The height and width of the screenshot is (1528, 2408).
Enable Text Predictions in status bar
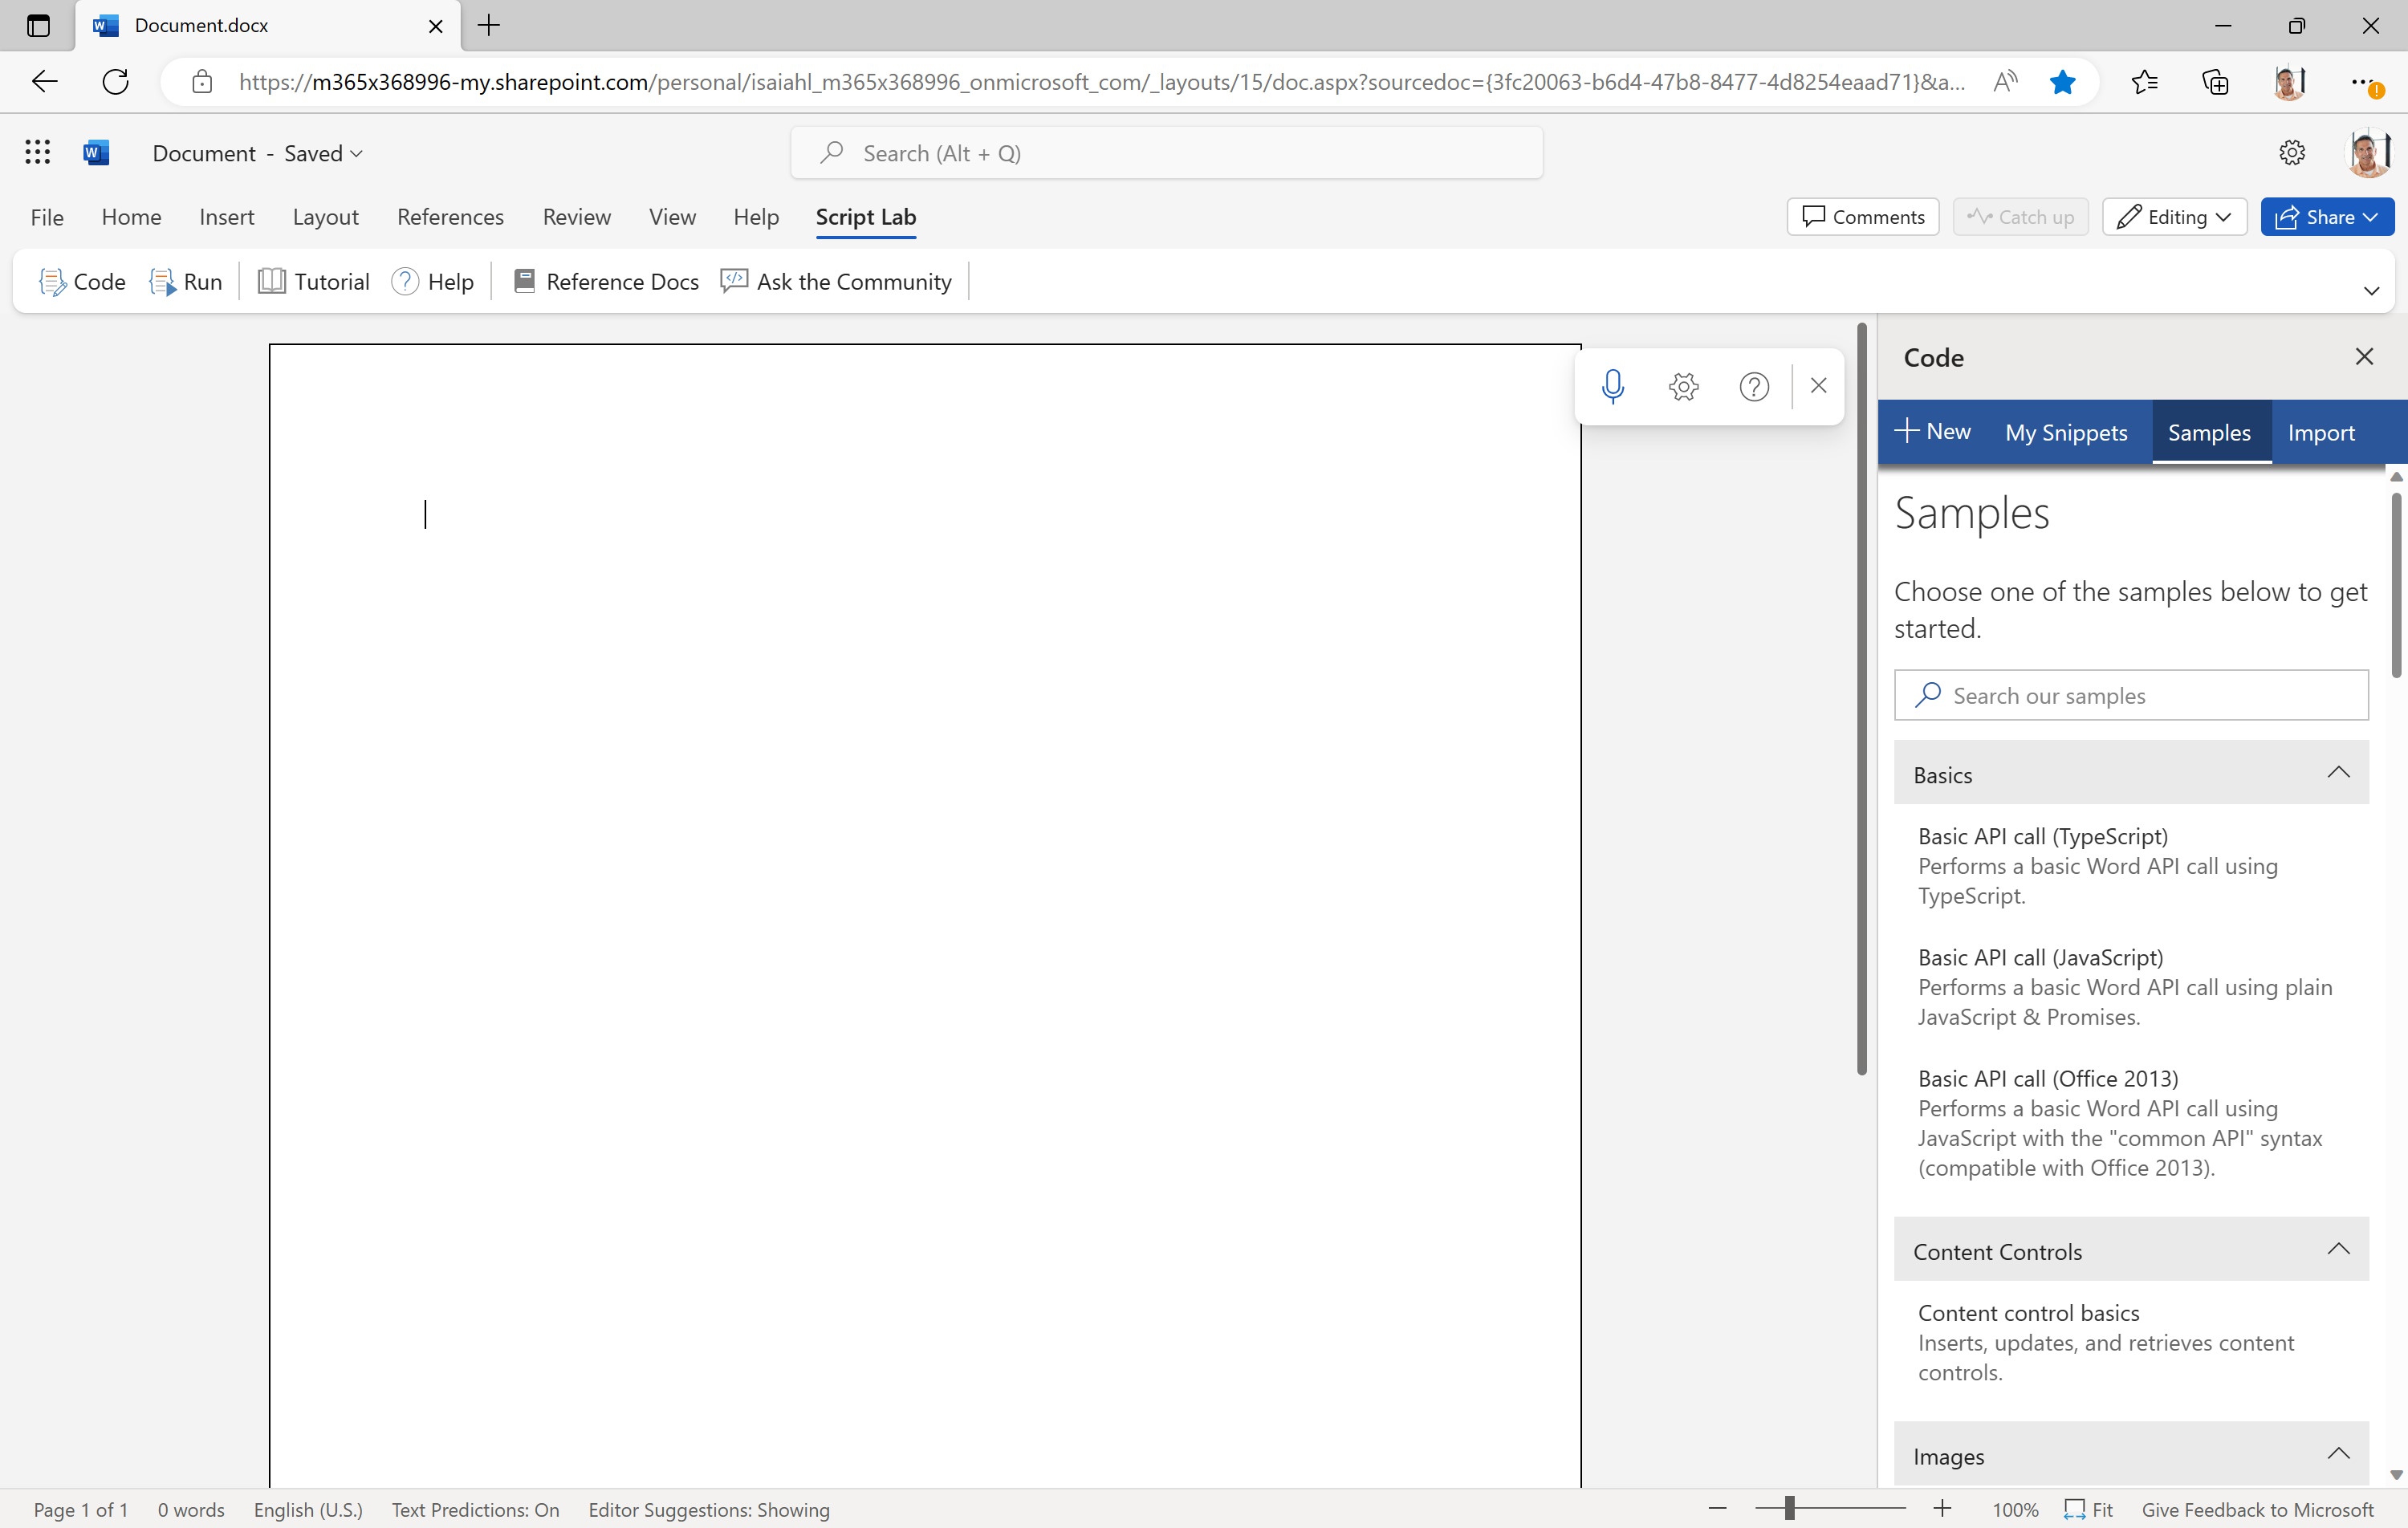point(476,1510)
